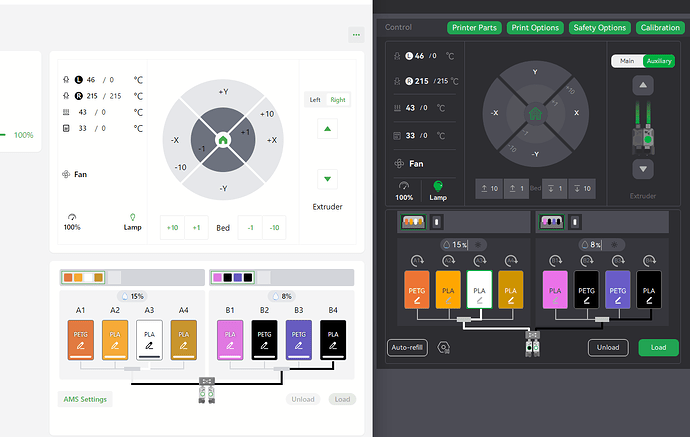Click bed +10 button in light panel
This screenshot has width=690, height=437.
[x=172, y=228]
